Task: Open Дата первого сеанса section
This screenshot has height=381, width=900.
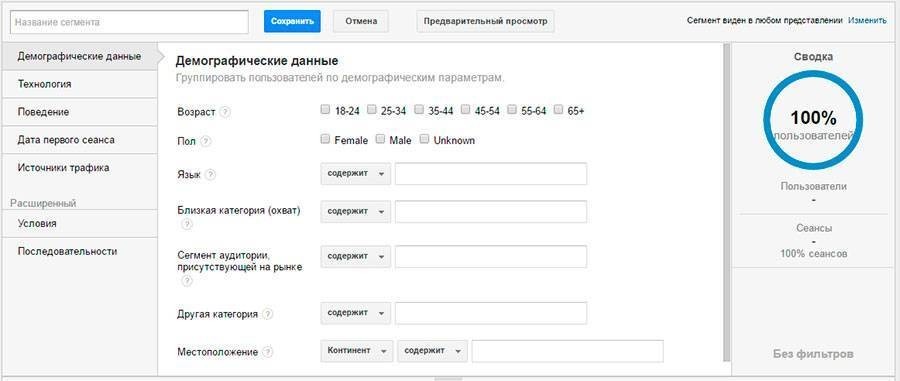Action: click(x=79, y=140)
